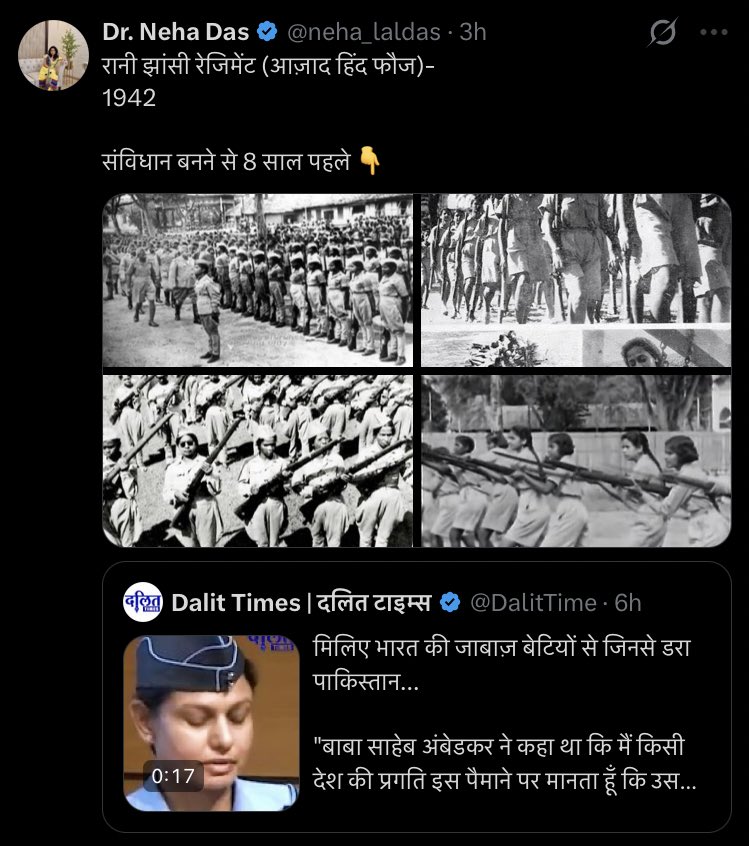This screenshot has height=846, width=749.
Task: Open the Dalit Times logo avatar
Action: point(142,602)
